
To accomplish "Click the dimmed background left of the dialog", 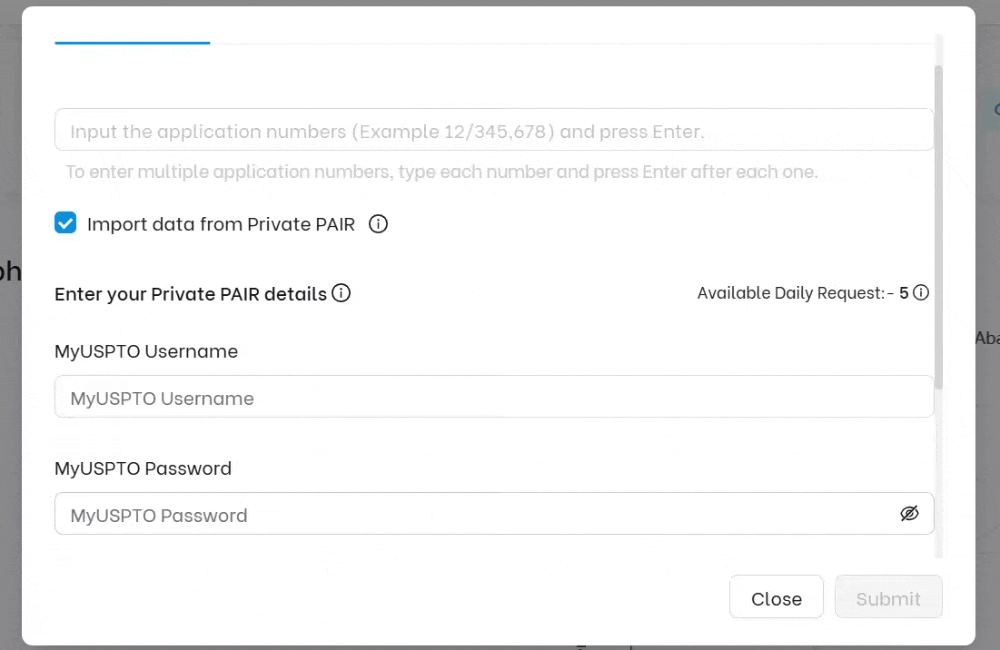I will pos(10,383).
